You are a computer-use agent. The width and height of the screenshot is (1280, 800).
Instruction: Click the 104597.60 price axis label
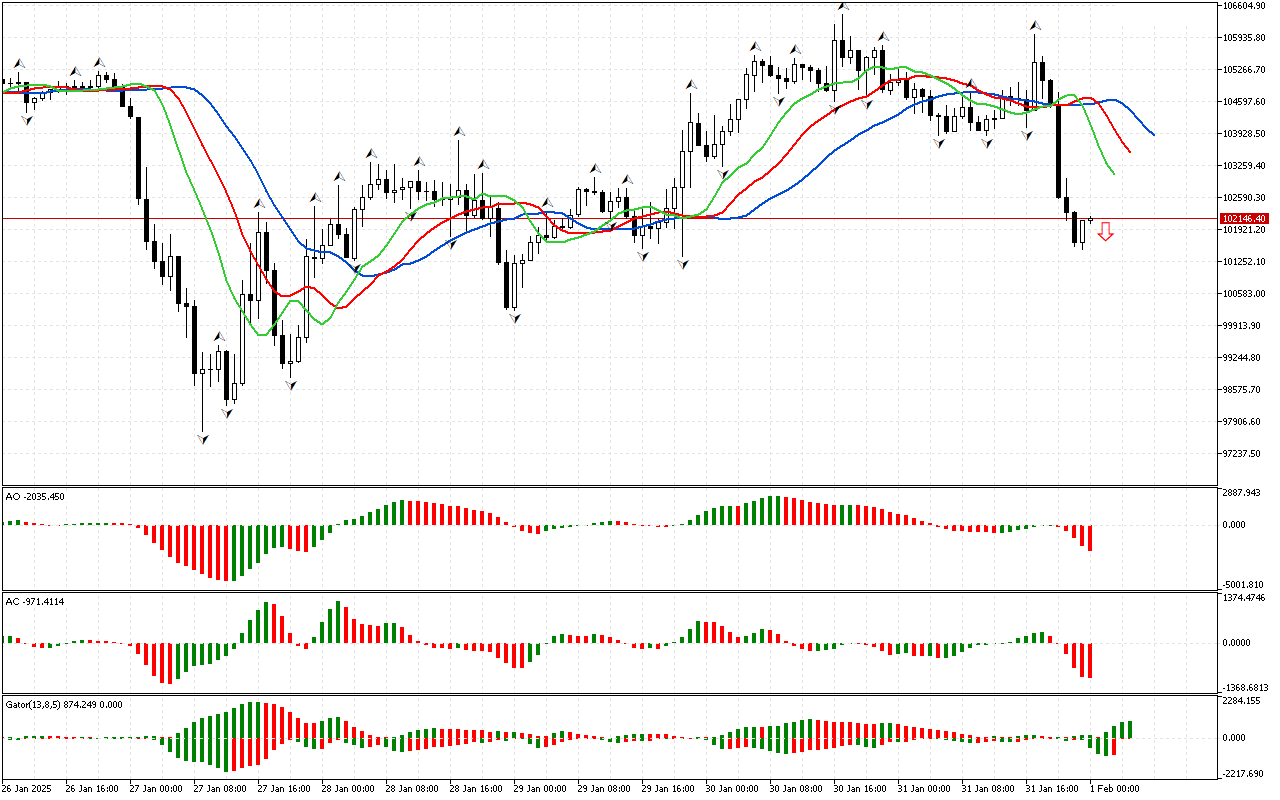click(1244, 102)
